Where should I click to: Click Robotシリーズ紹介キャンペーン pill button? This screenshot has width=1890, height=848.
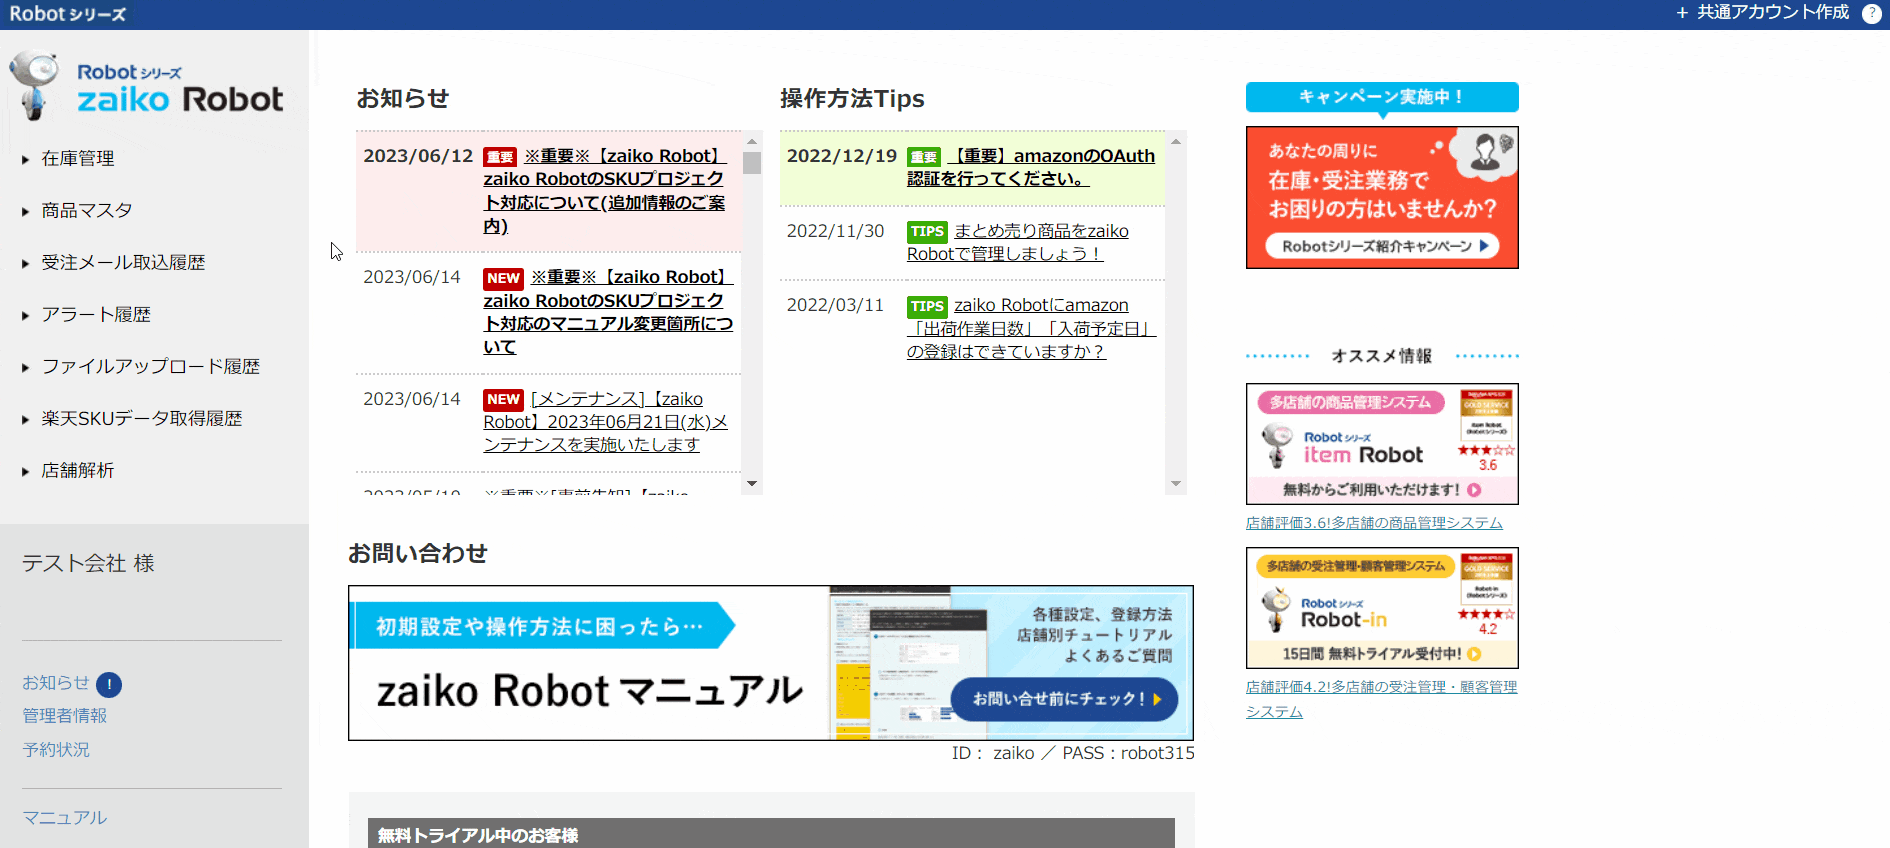click(1383, 246)
